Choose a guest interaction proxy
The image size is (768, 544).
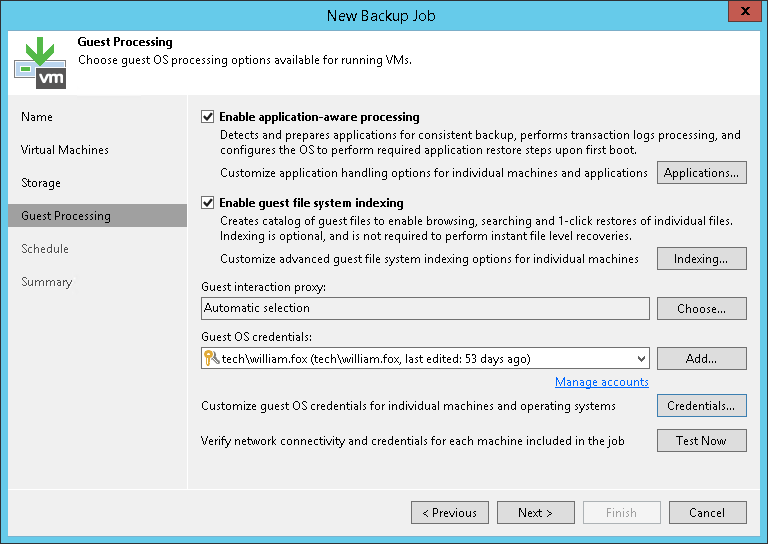(701, 309)
